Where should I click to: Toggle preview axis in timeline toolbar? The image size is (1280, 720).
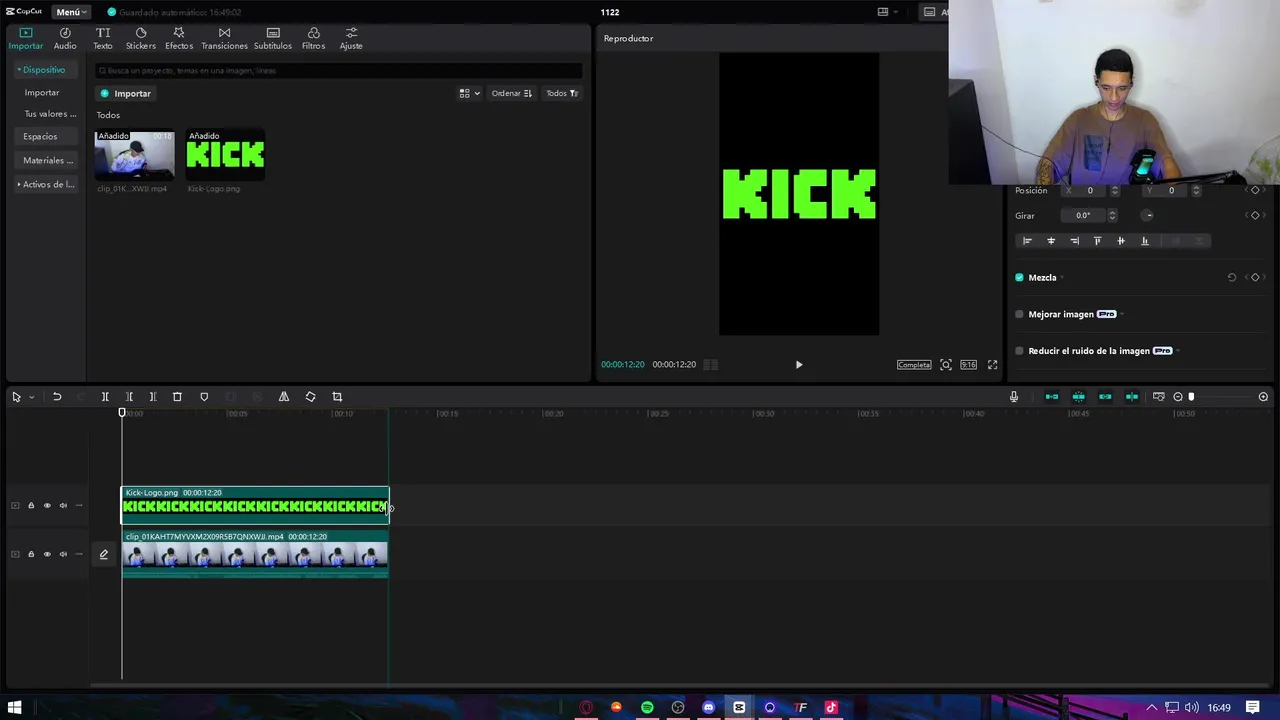[x=1132, y=397]
